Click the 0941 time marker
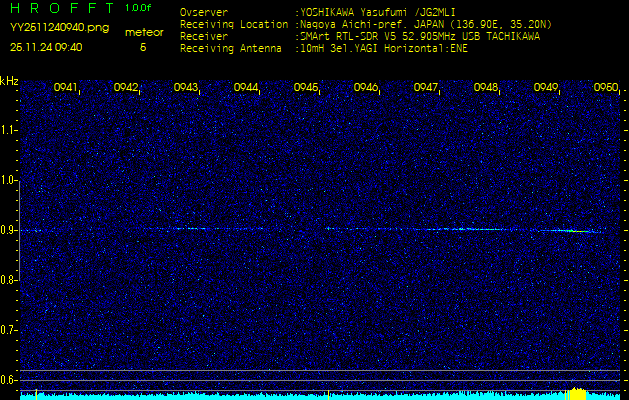Viewport: 629px width, 400px height. pos(66,88)
